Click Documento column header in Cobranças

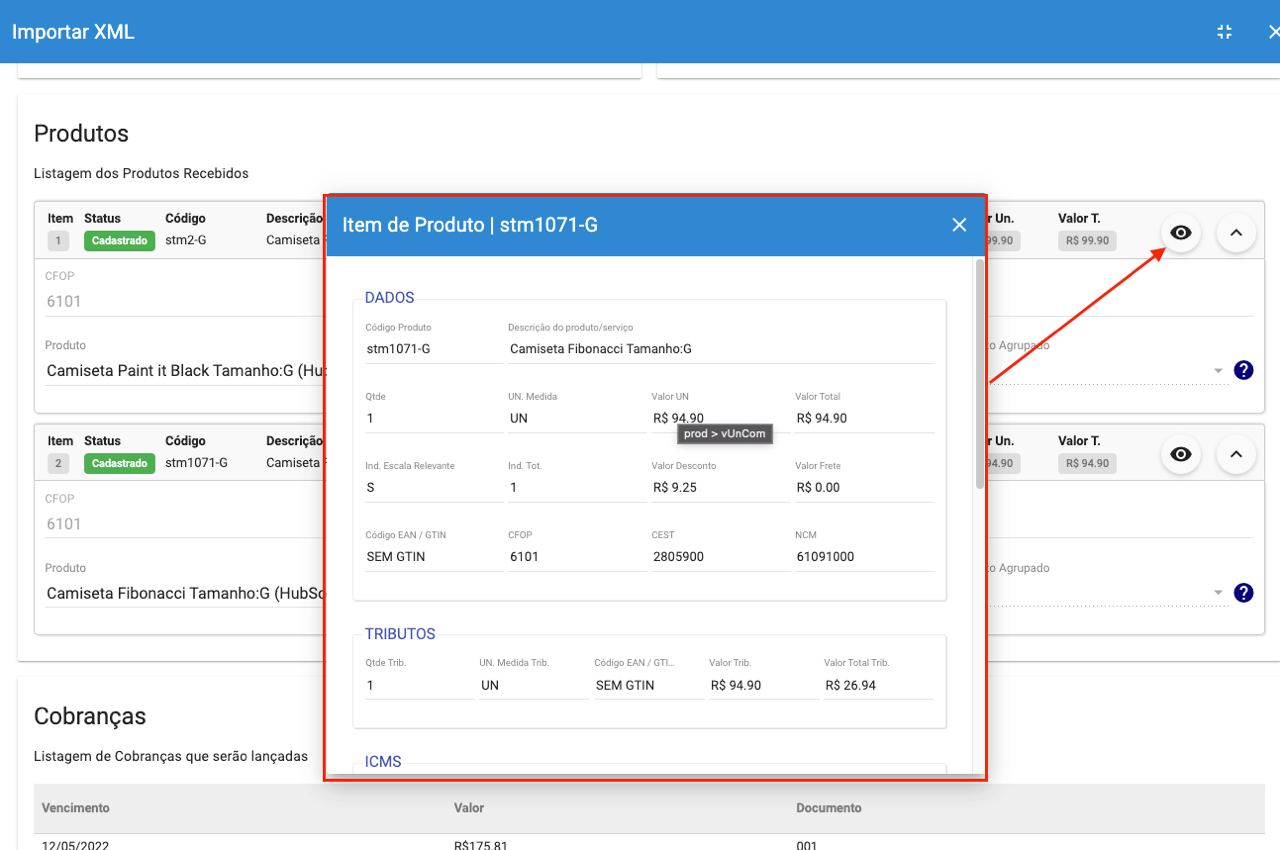point(828,808)
